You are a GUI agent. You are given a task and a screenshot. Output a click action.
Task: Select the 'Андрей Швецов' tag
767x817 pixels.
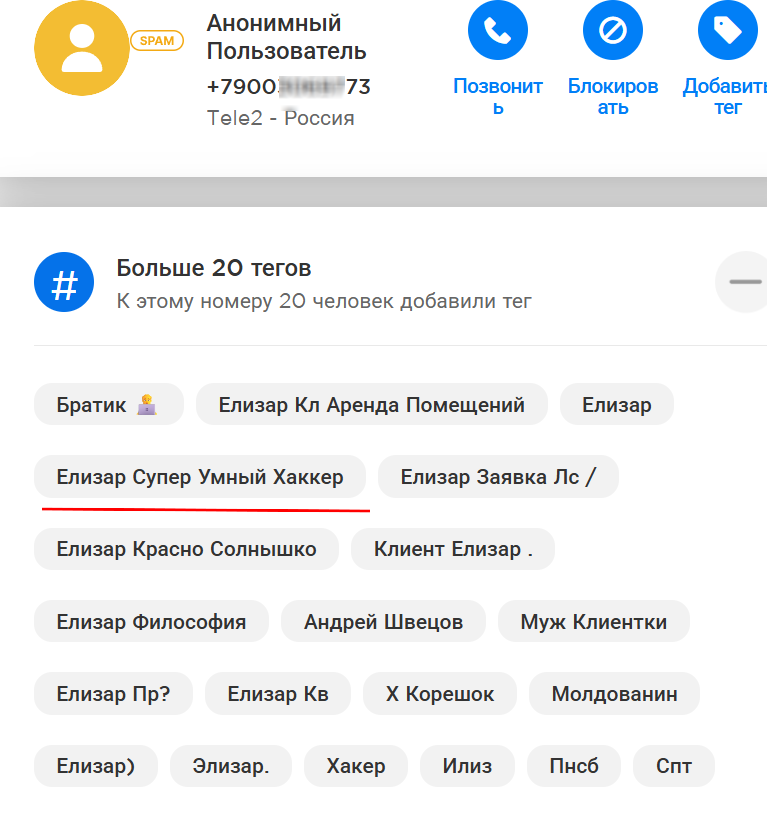(x=383, y=622)
